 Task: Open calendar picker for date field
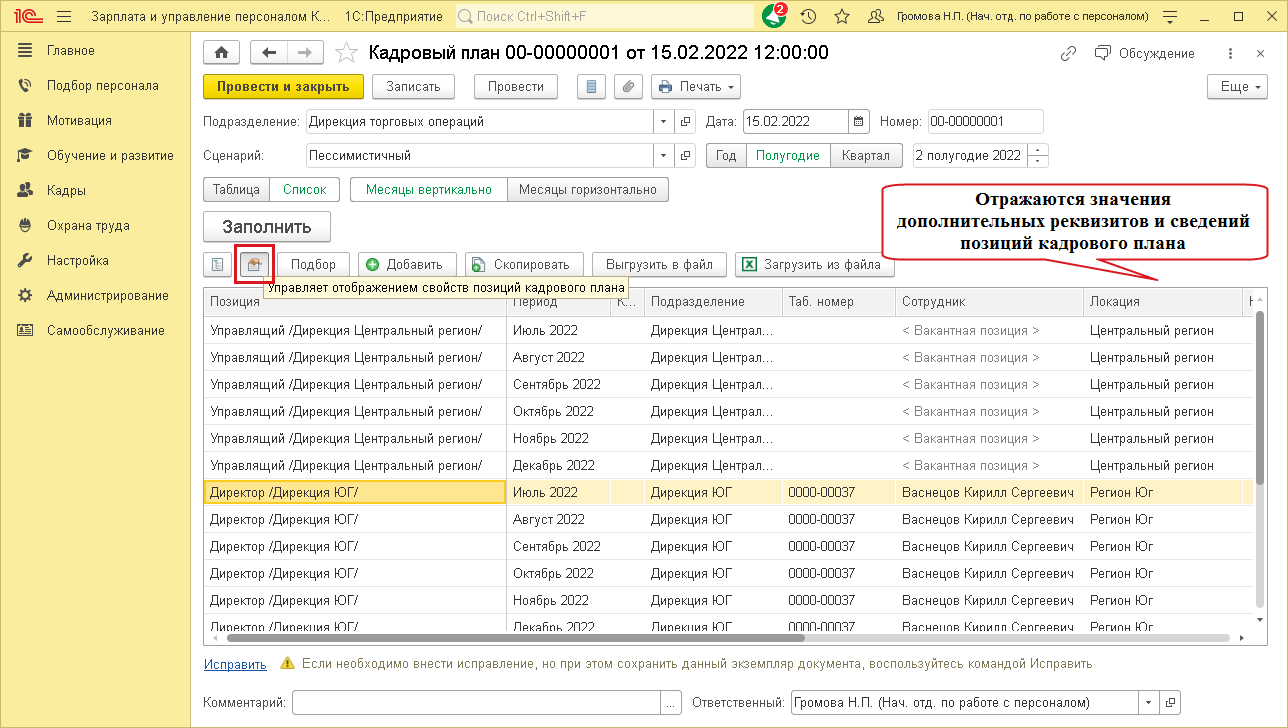(x=859, y=122)
